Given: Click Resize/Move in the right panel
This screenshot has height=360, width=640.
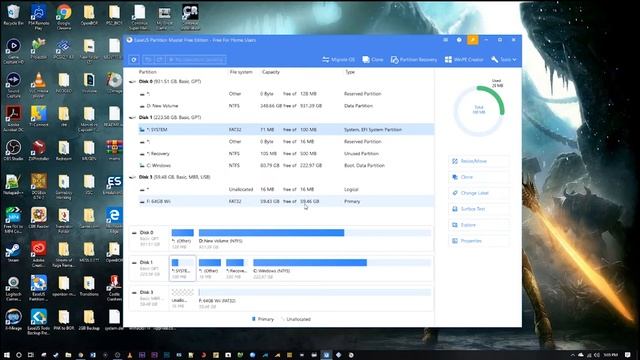Looking at the screenshot, I should click(x=478, y=161).
